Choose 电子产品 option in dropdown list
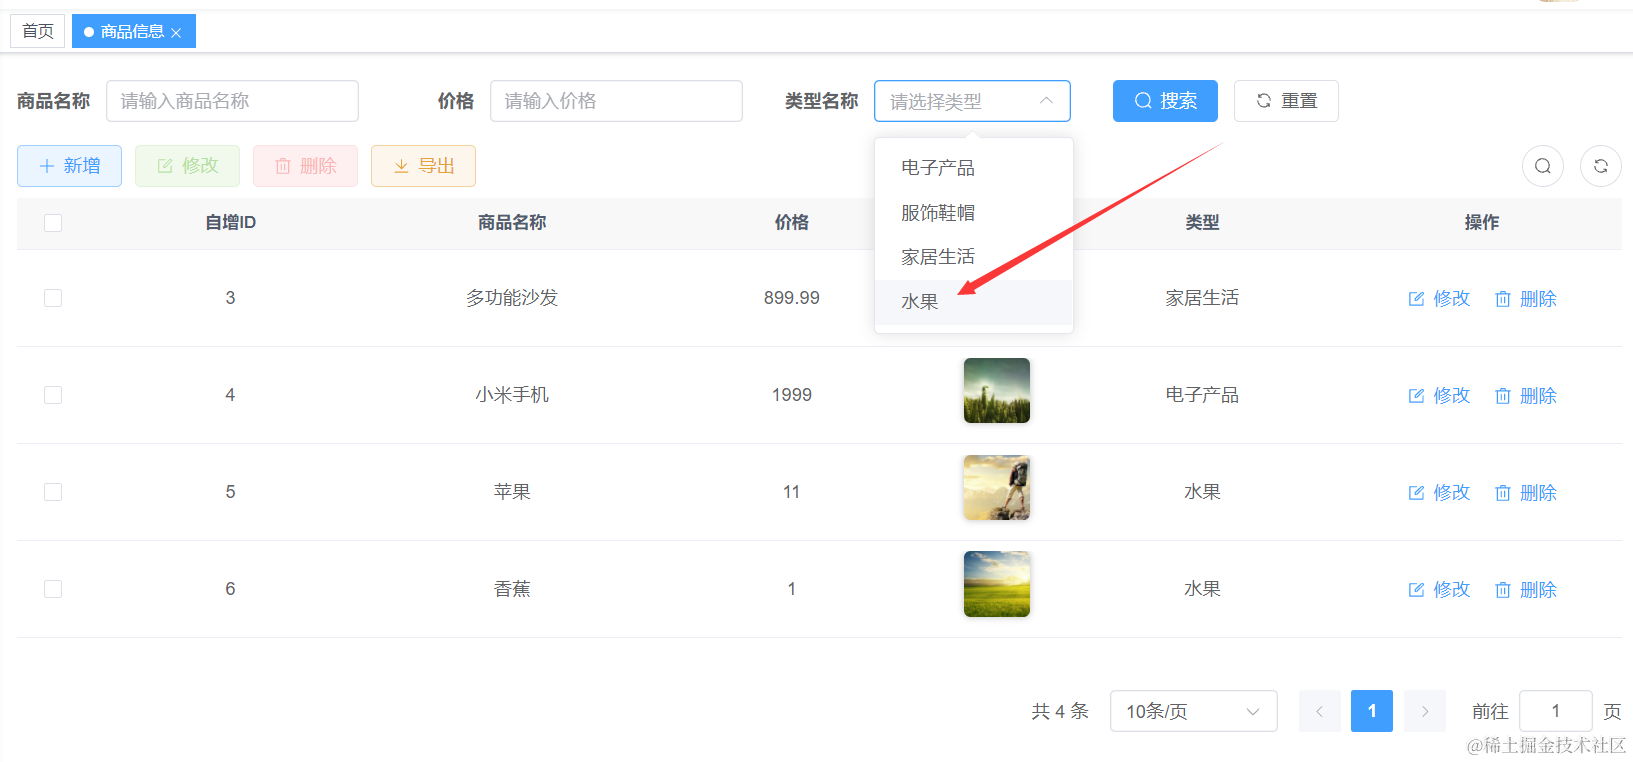The width and height of the screenshot is (1633, 762). pos(937,168)
